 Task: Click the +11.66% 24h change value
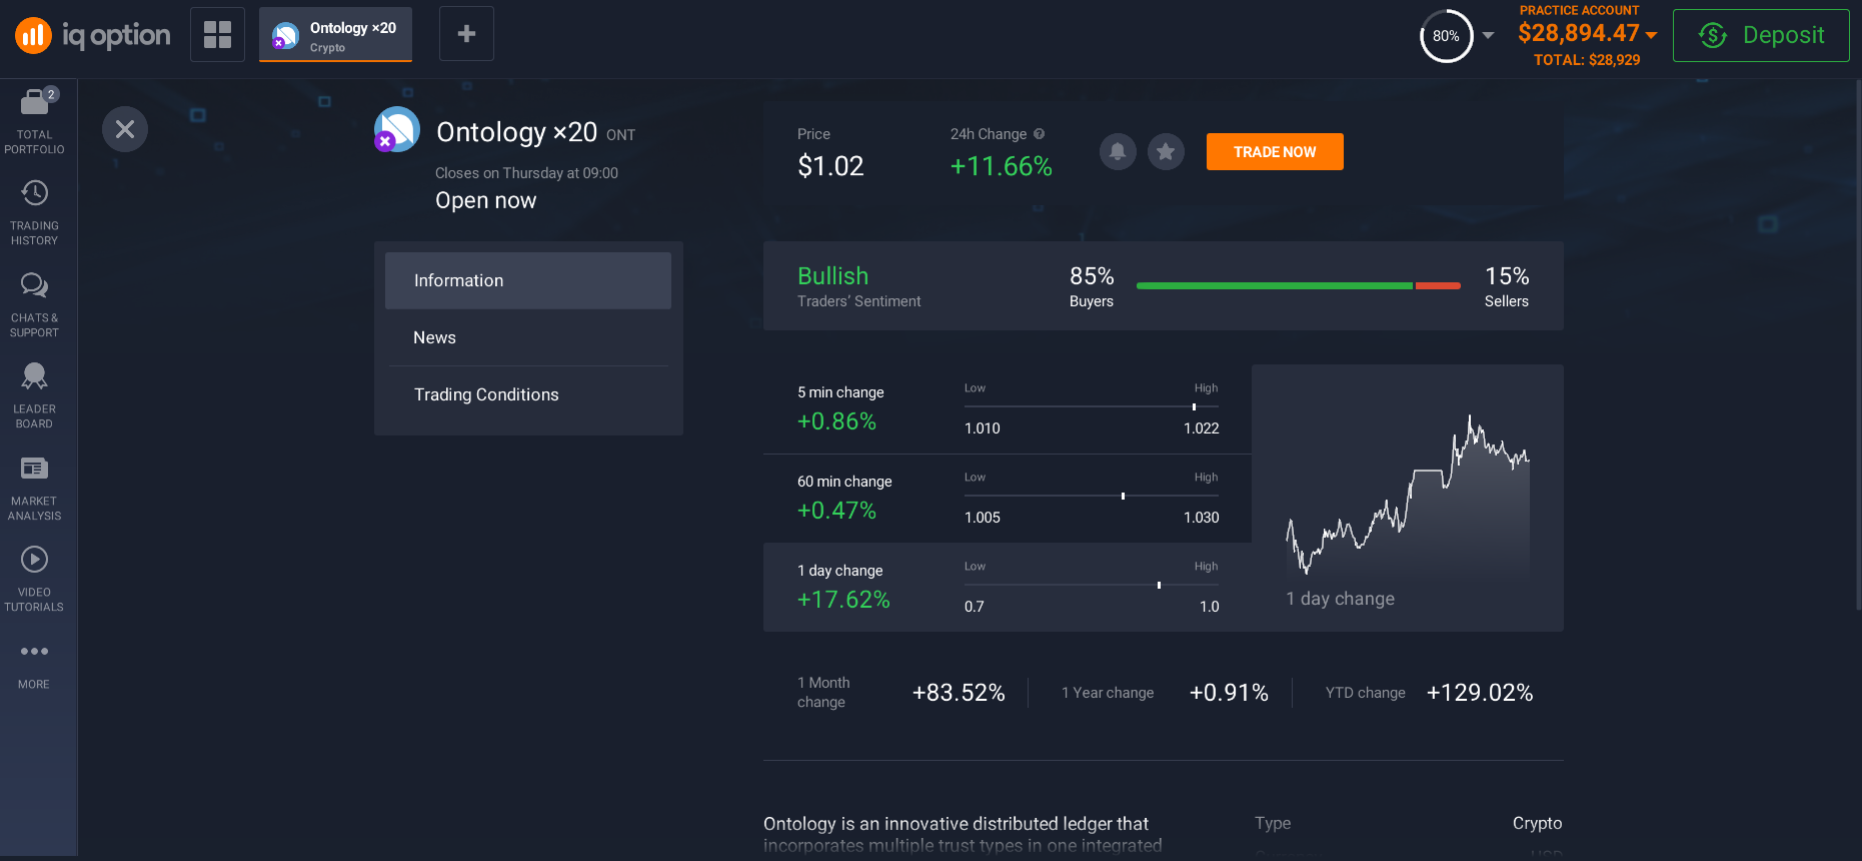click(x=1001, y=166)
